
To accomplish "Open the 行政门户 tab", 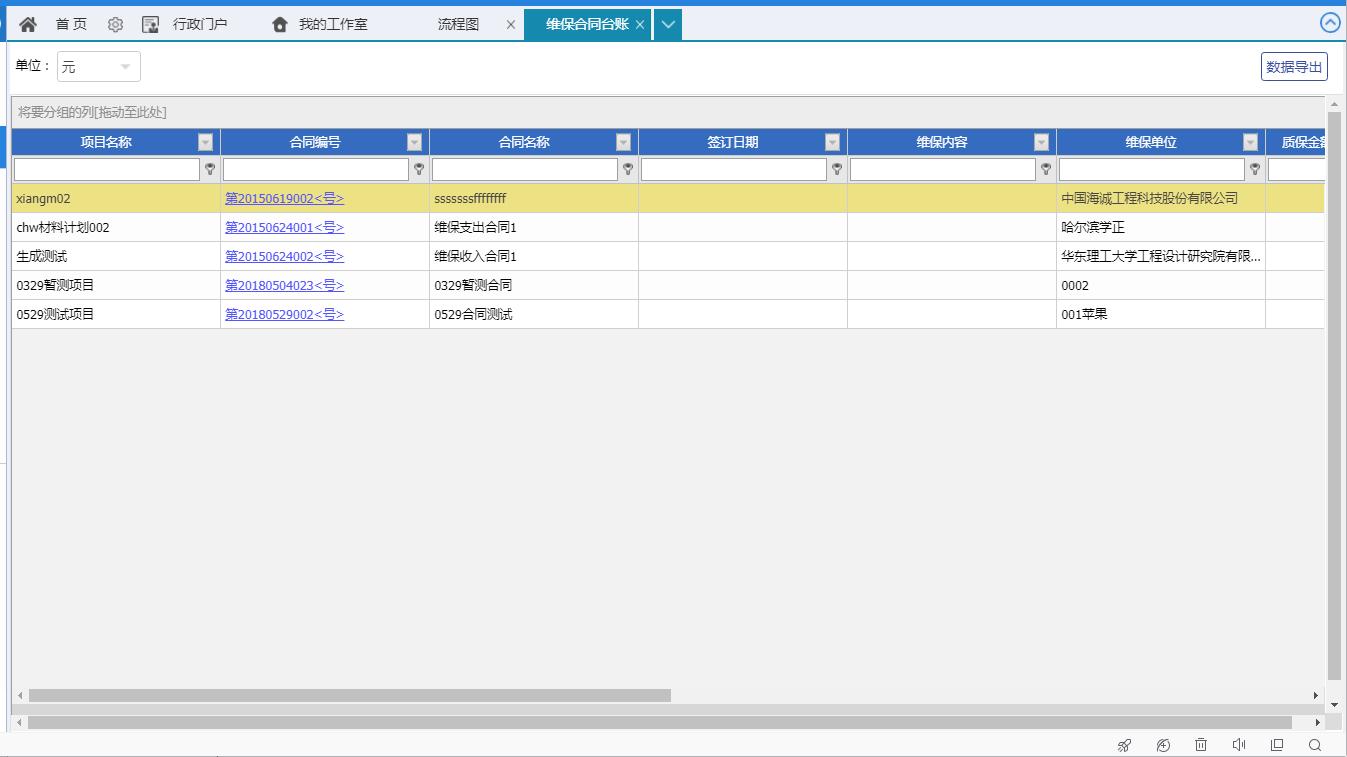I will 199,24.
